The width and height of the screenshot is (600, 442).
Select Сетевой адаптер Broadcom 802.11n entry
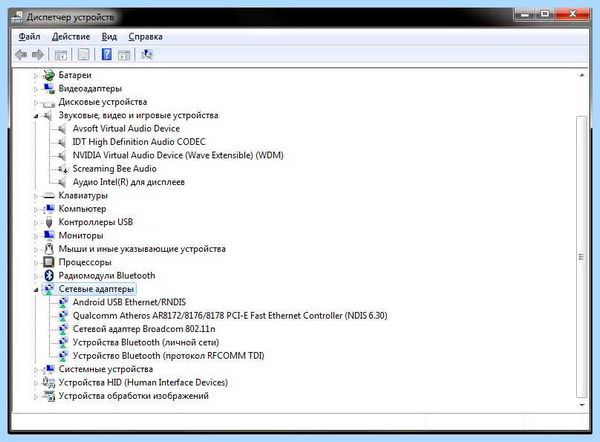tap(144, 329)
